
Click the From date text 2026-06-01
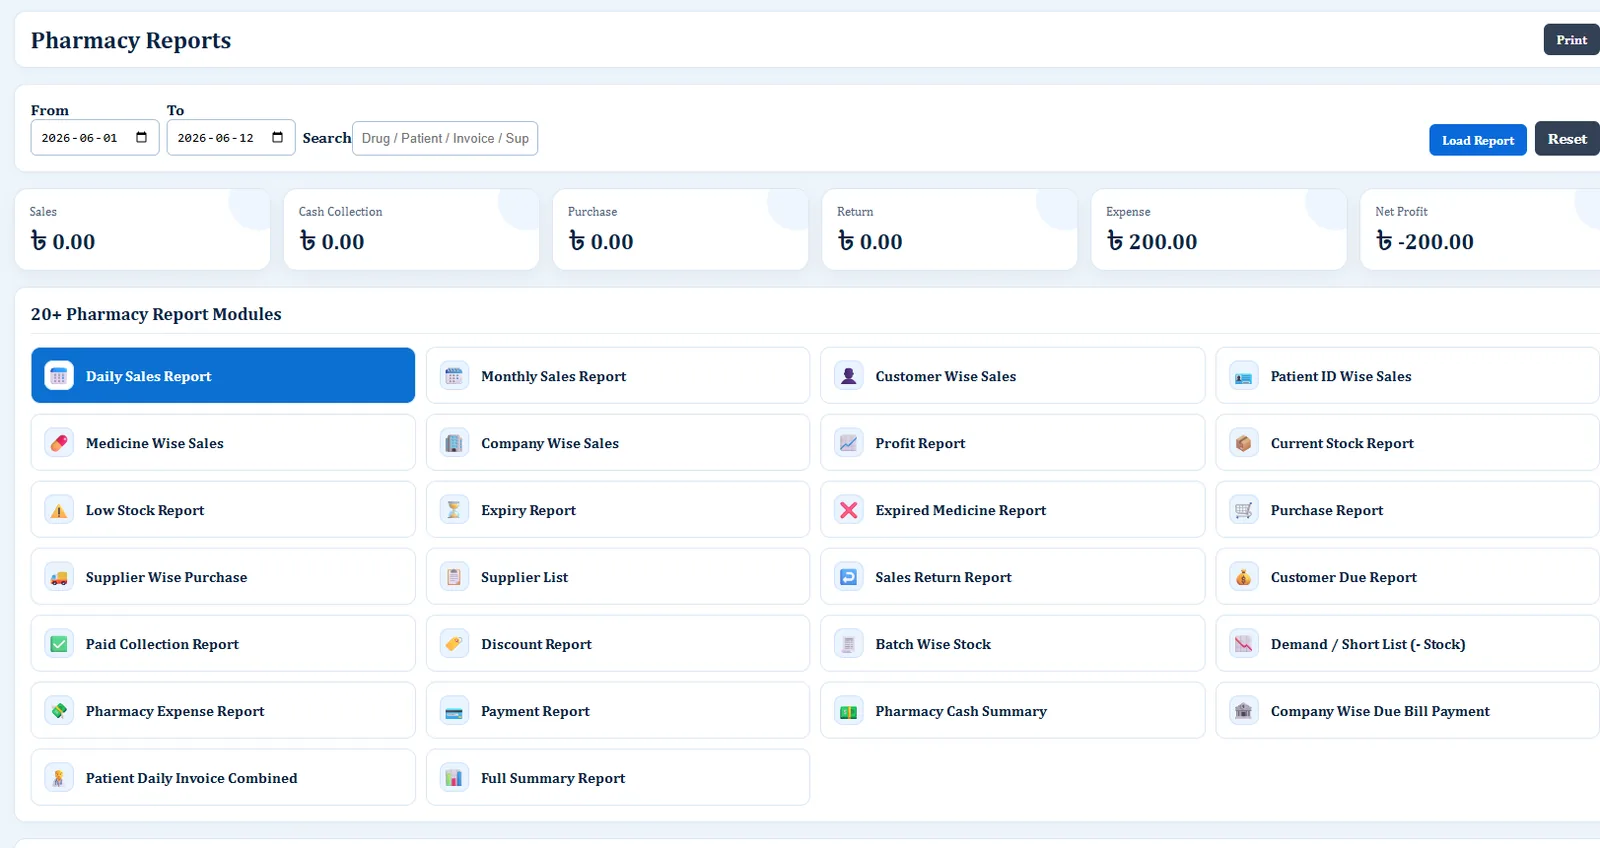[x=80, y=138]
